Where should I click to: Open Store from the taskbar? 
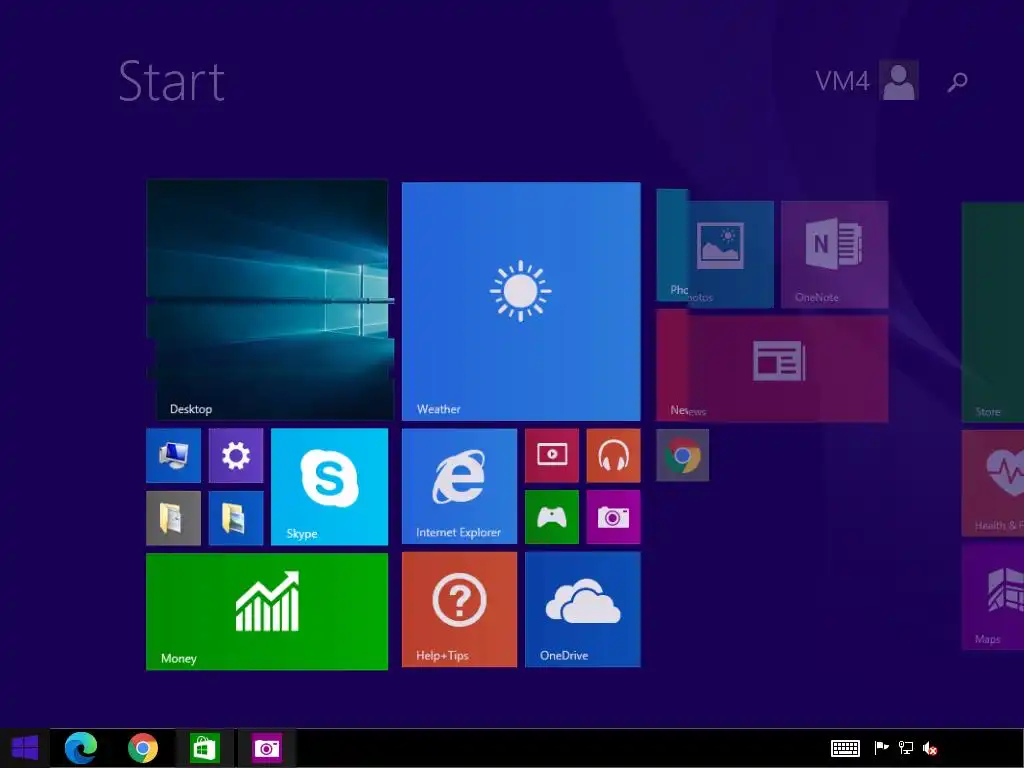click(204, 748)
